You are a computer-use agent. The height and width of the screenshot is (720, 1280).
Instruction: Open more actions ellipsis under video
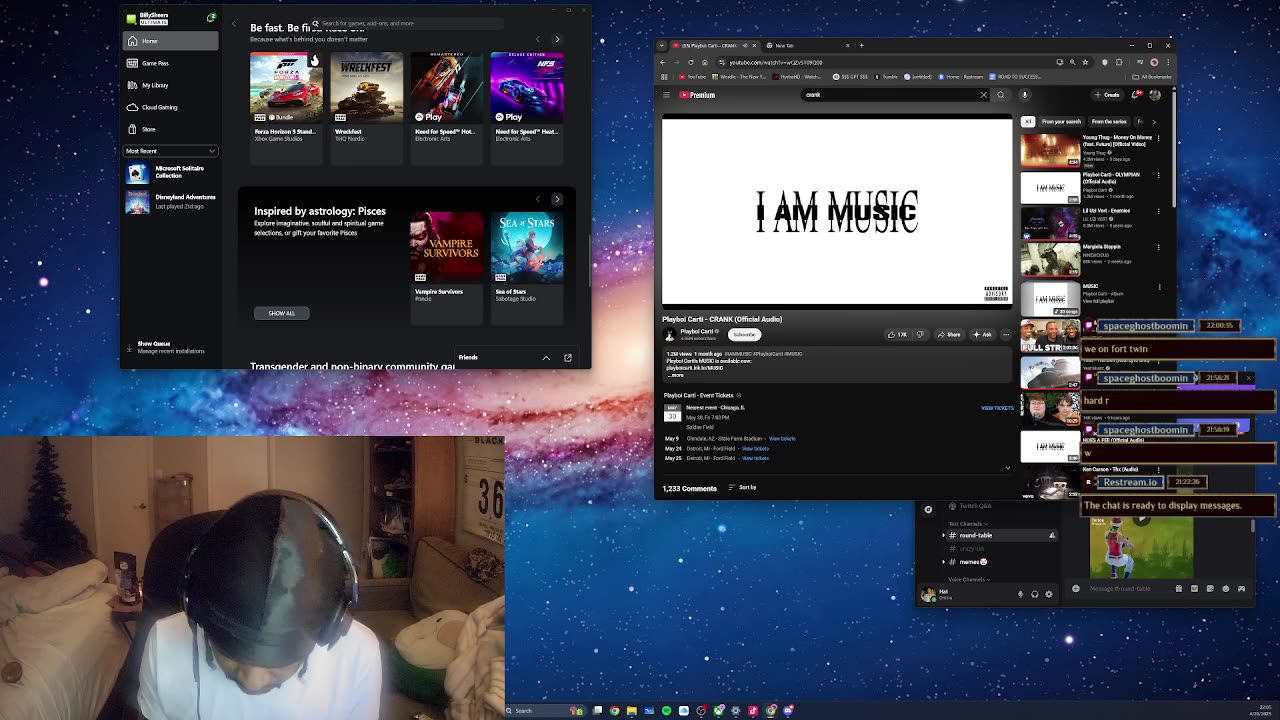coord(1006,334)
